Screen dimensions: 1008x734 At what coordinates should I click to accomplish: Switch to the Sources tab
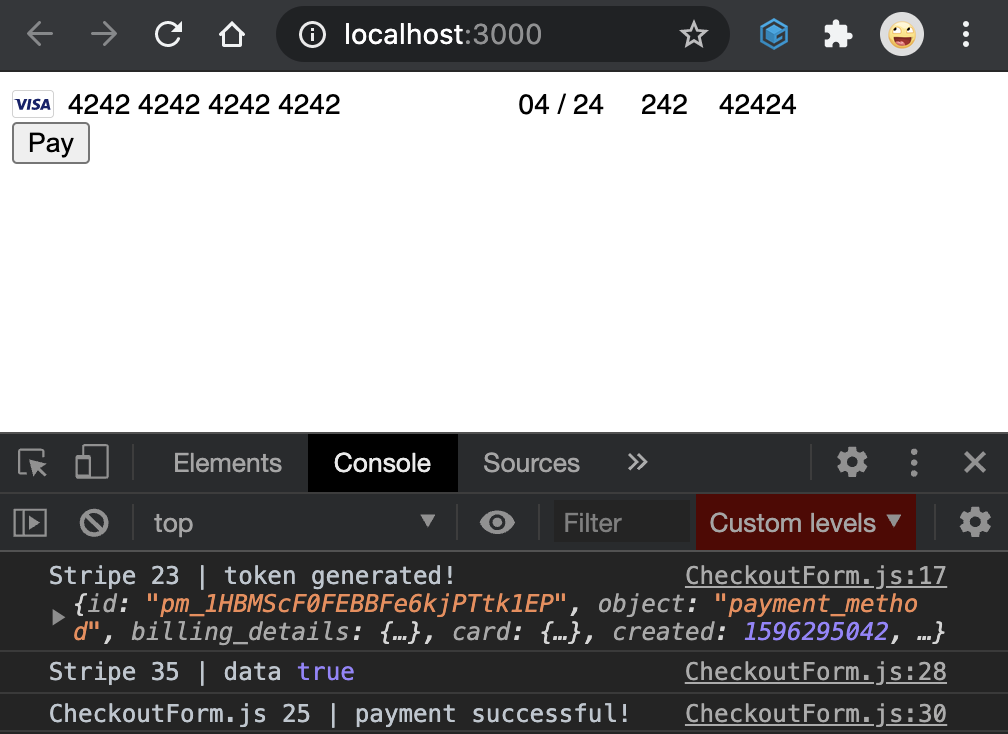[x=531, y=462]
